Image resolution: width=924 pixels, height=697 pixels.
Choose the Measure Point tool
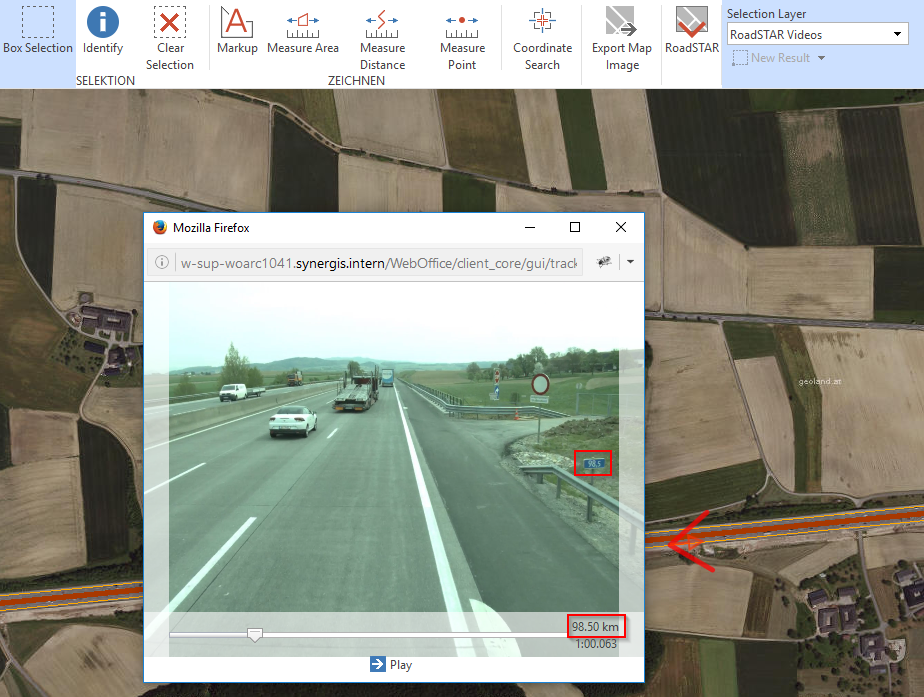(461, 38)
